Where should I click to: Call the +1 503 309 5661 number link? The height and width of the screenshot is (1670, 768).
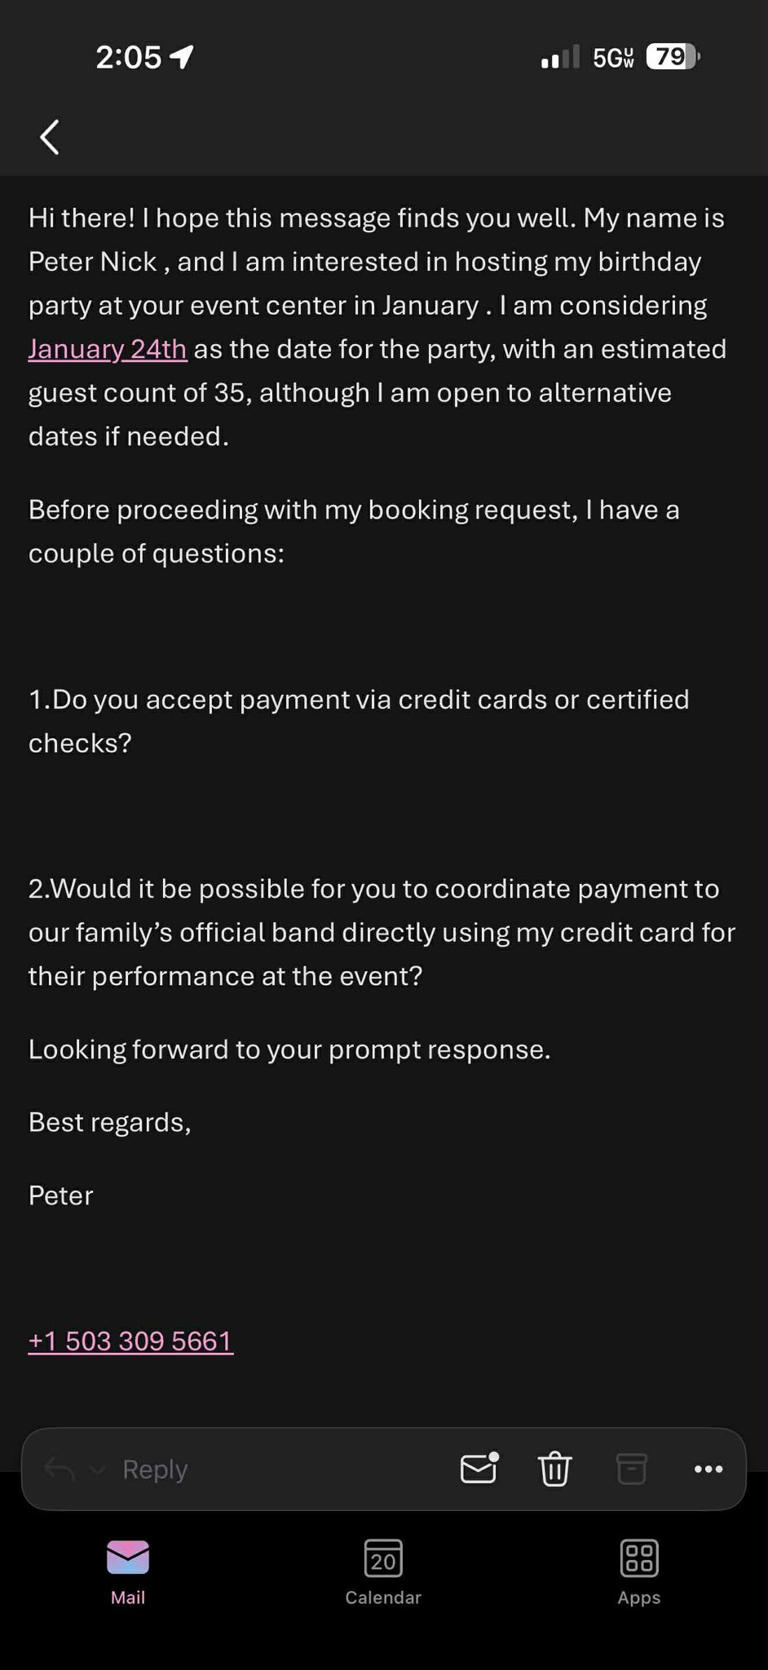point(130,1340)
